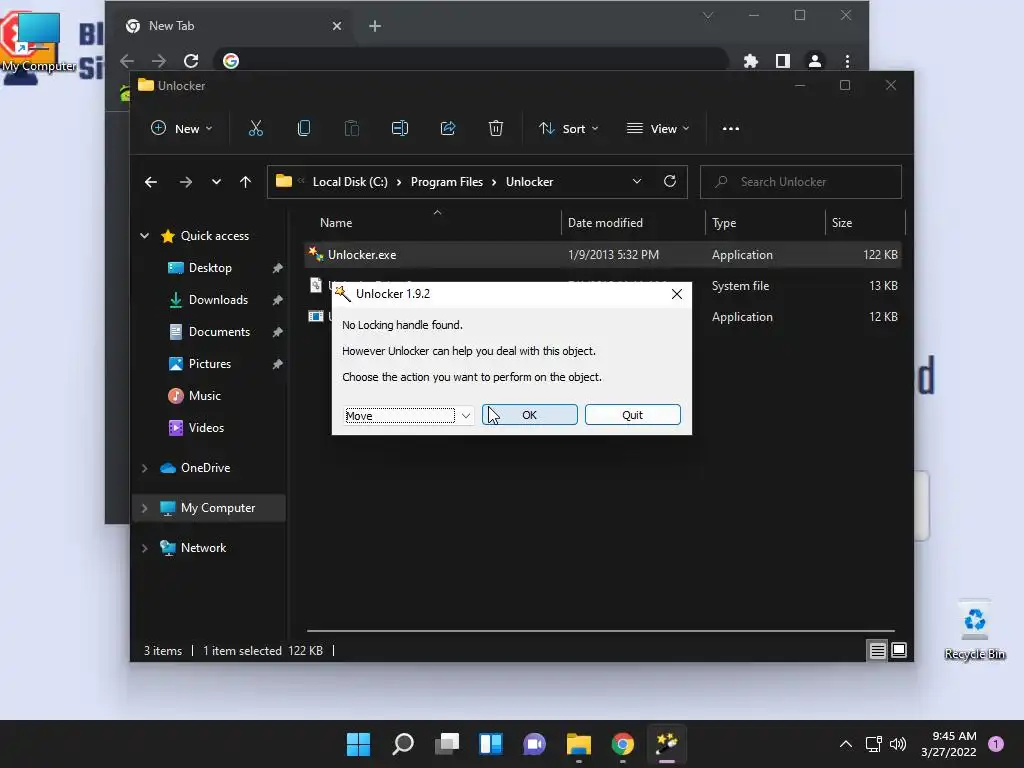The width and height of the screenshot is (1024, 768).
Task: Open a new Chrome tab
Action: point(375,26)
